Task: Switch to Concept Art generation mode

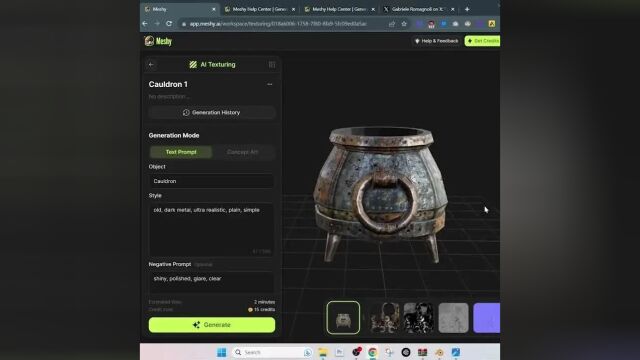Action: (242, 152)
